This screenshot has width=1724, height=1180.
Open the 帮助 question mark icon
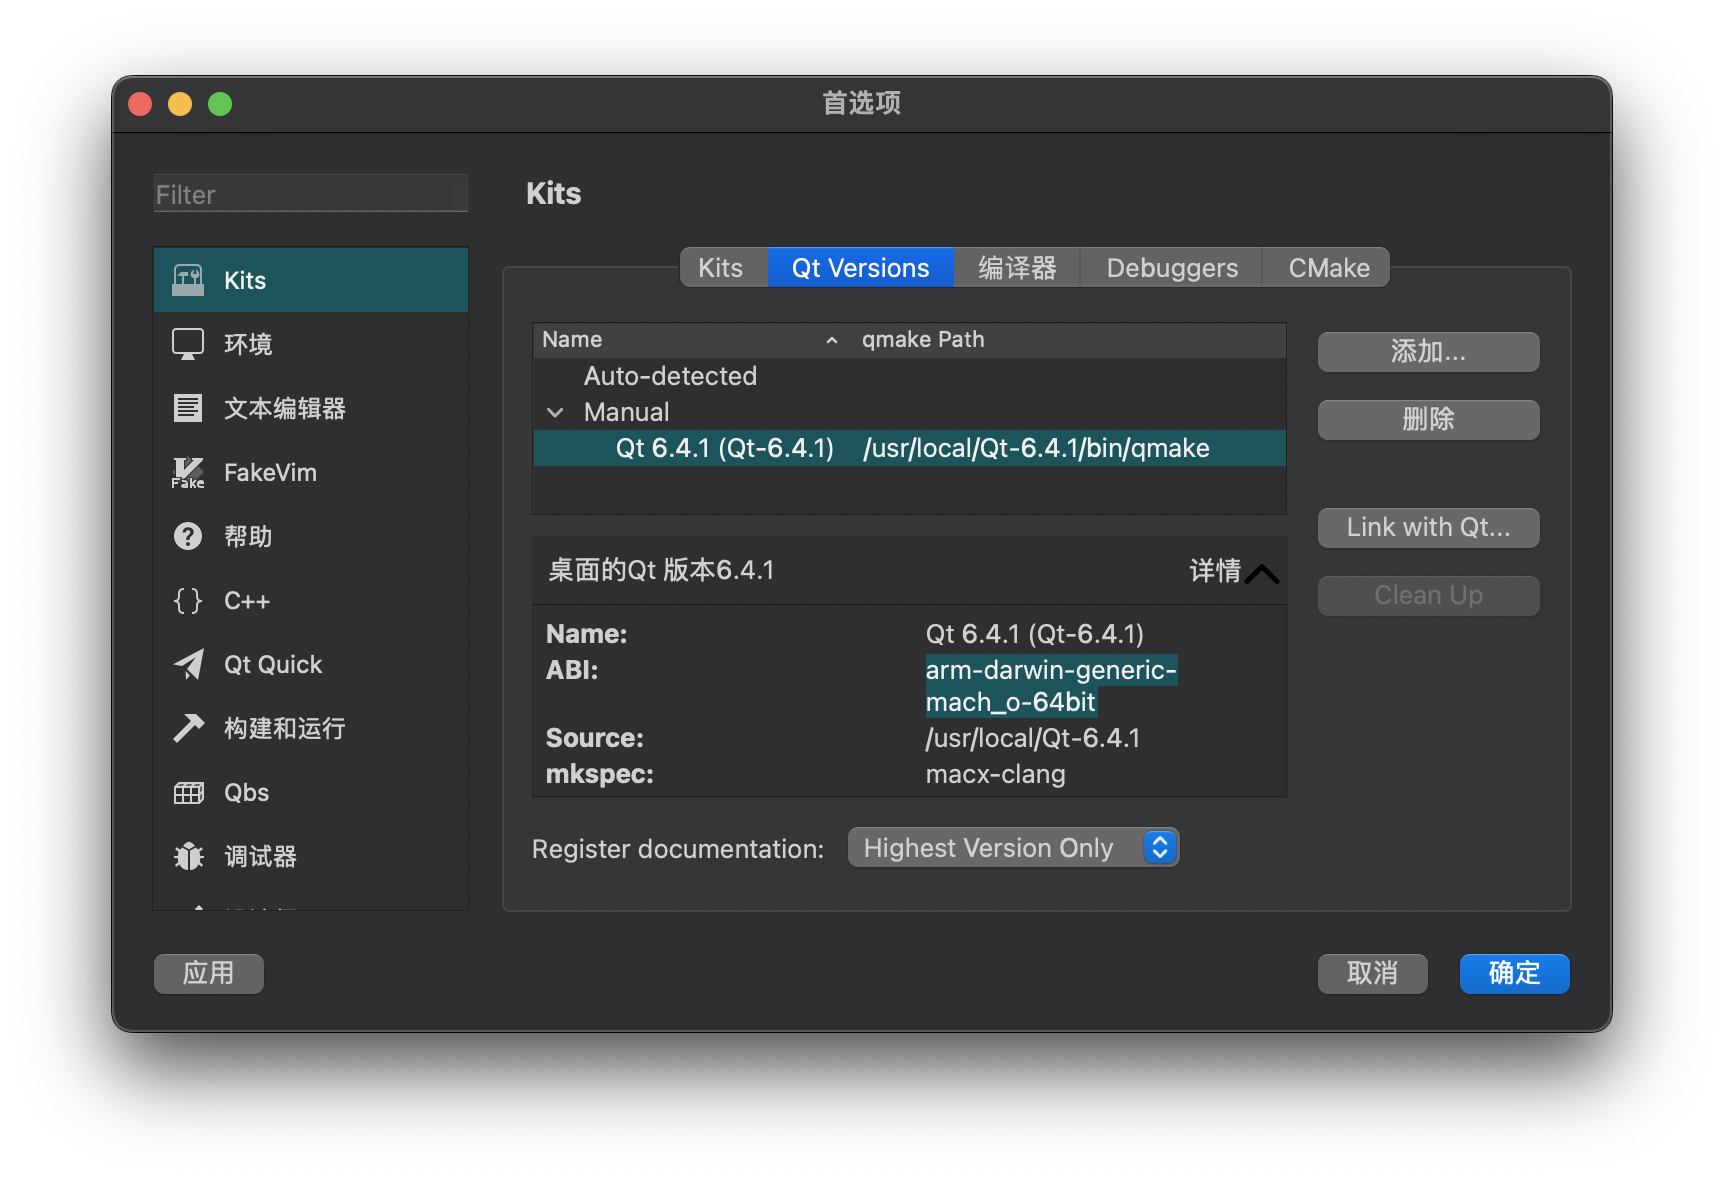[188, 536]
